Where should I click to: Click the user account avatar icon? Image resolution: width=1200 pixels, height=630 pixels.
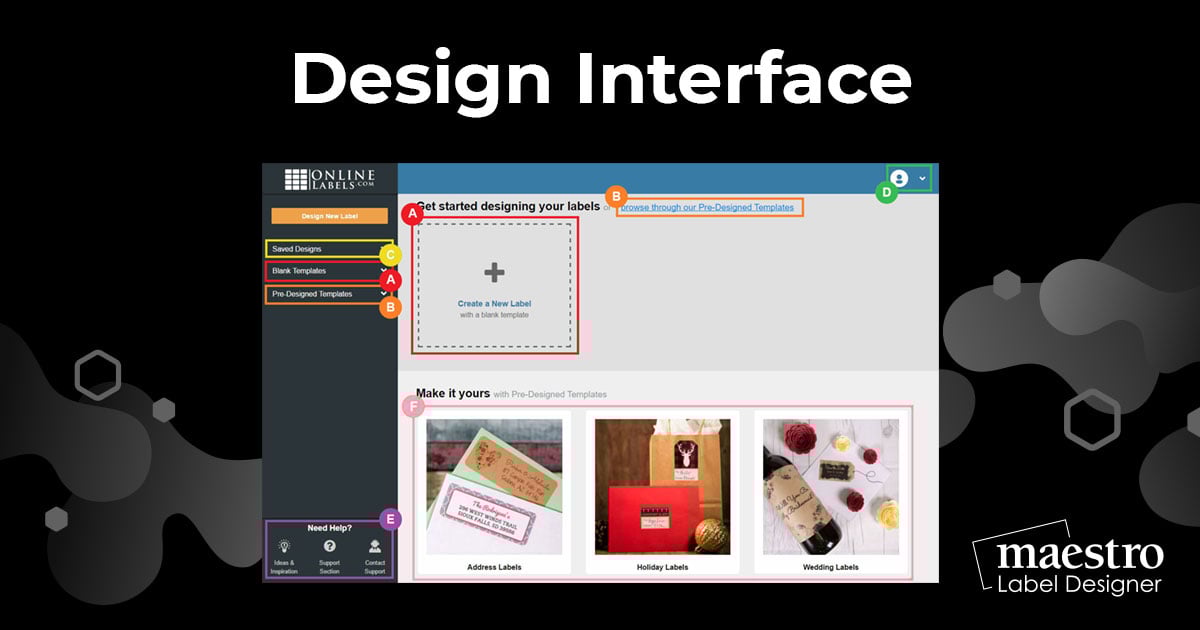click(898, 178)
